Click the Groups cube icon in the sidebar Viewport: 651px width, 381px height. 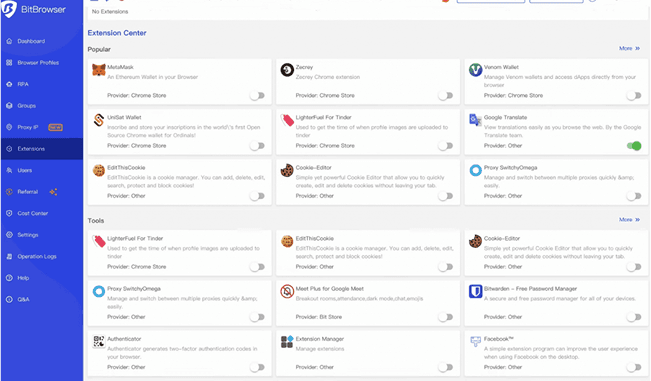[x=9, y=106]
